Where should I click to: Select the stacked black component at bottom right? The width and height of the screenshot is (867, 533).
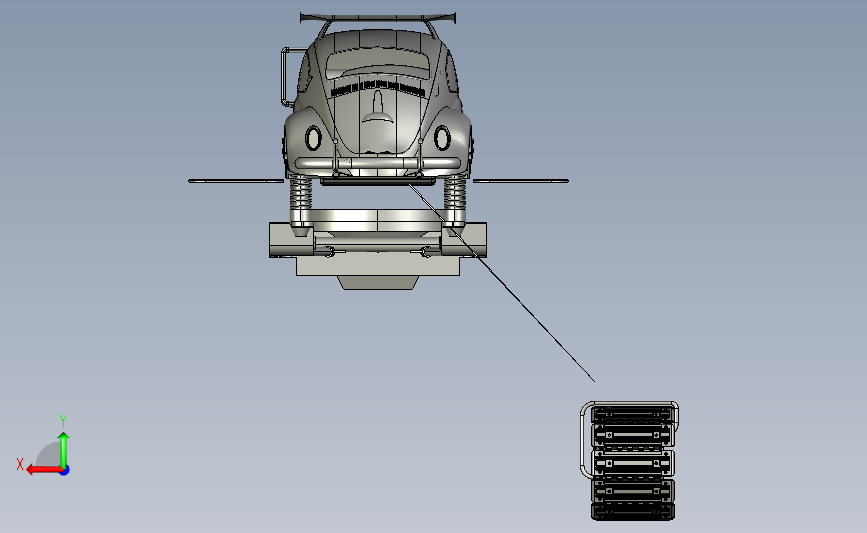(633, 463)
